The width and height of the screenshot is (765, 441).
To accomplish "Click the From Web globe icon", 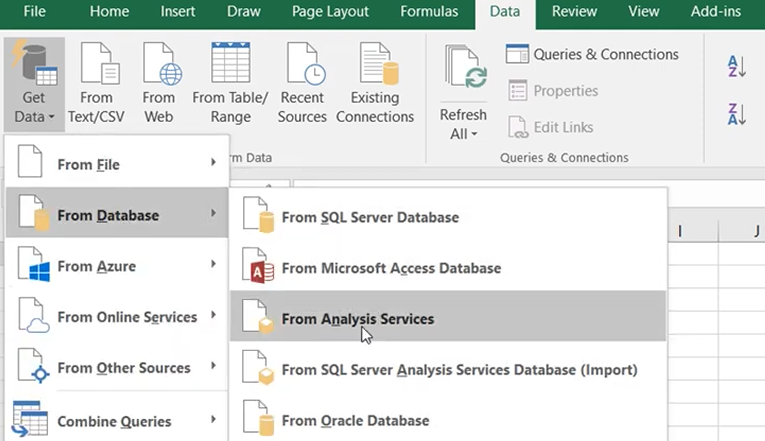I will (x=159, y=65).
